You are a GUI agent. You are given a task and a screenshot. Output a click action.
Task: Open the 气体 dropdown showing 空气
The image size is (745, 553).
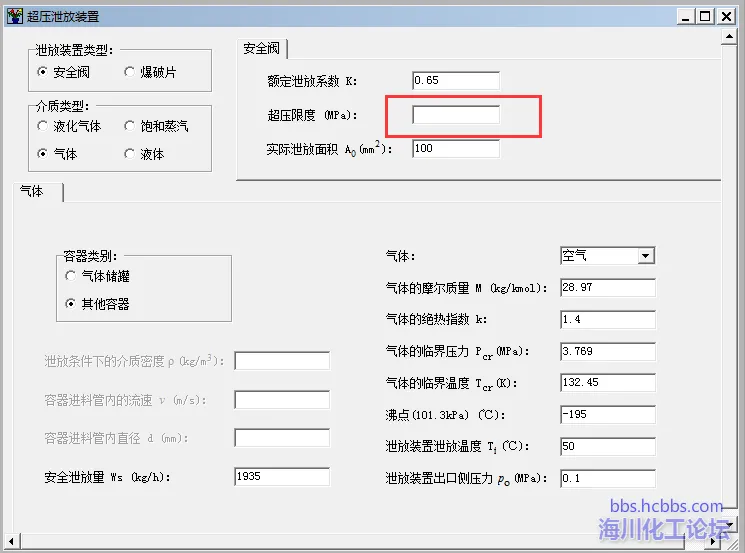point(645,256)
